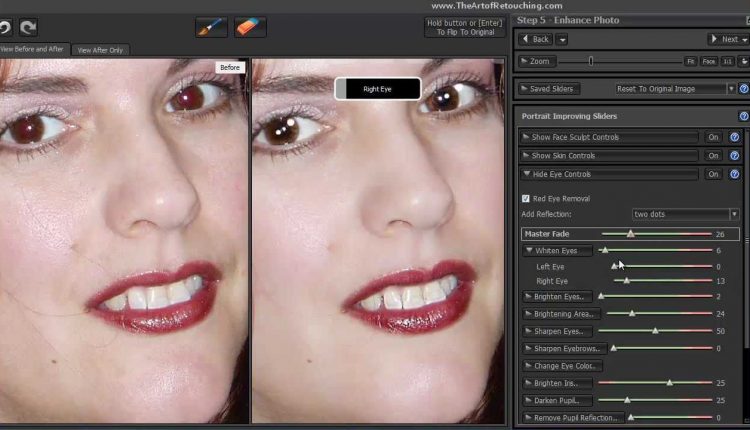Expand Show Face Sculpt Controls

tap(608, 137)
